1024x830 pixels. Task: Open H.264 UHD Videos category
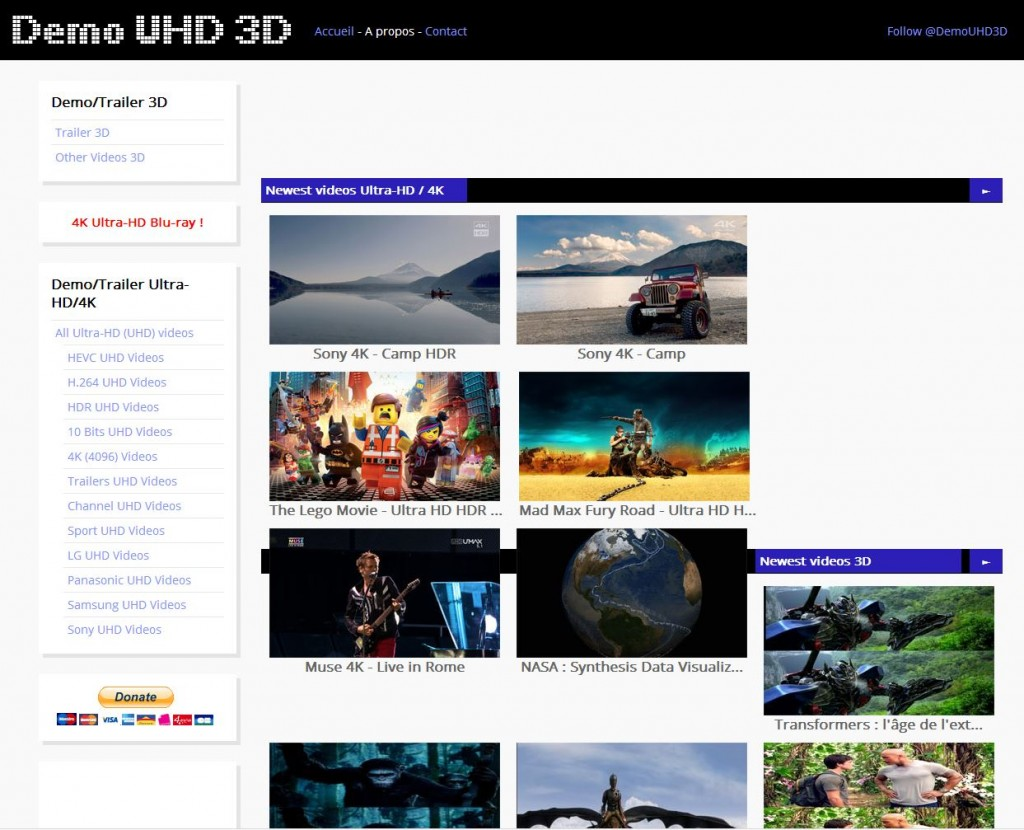(117, 383)
